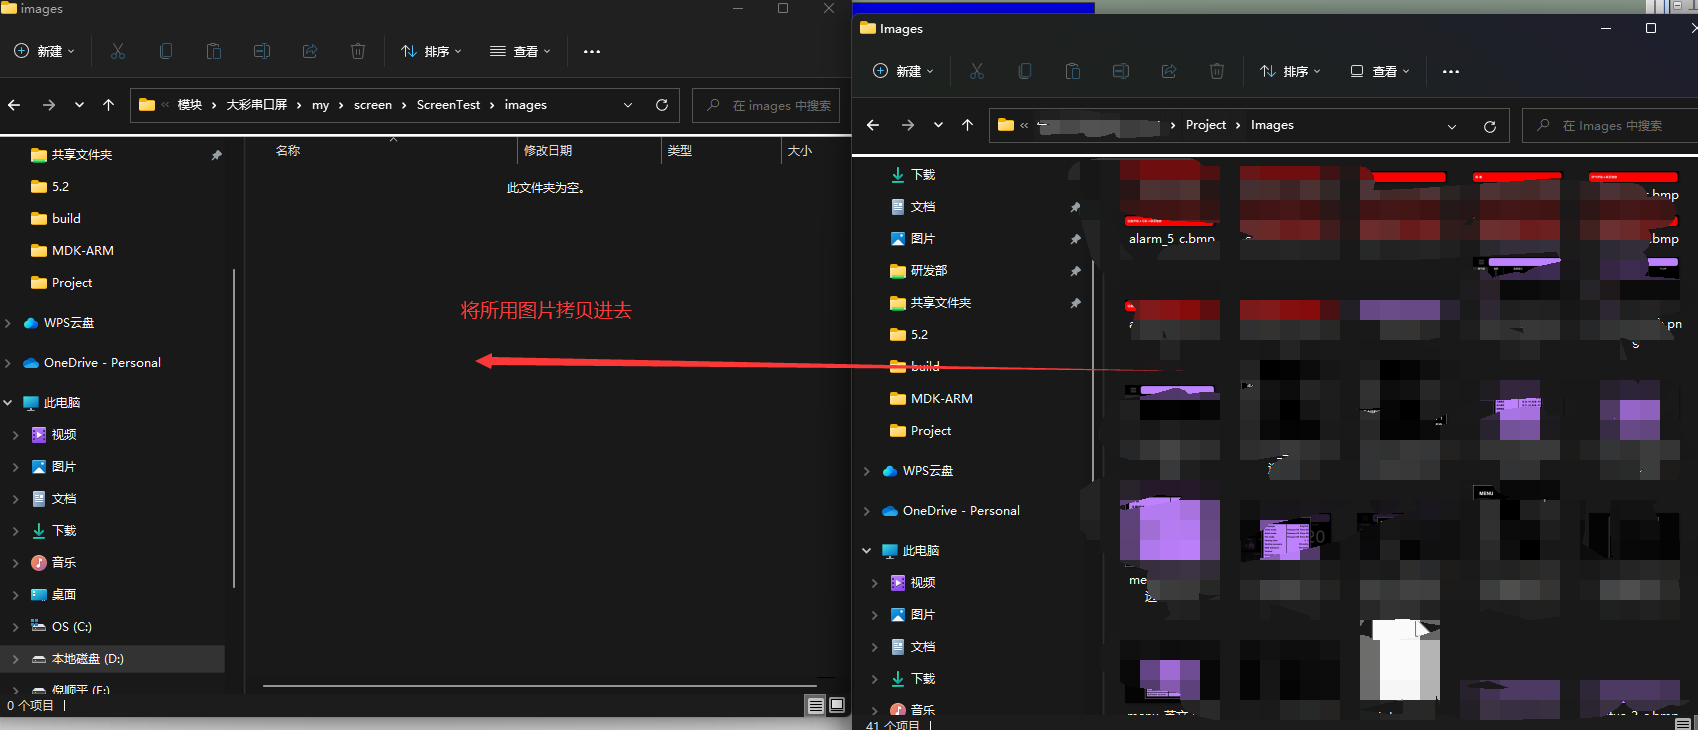Select the ScreenTest breadcrumb in the images window
The height and width of the screenshot is (730, 1698).
(448, 105)
